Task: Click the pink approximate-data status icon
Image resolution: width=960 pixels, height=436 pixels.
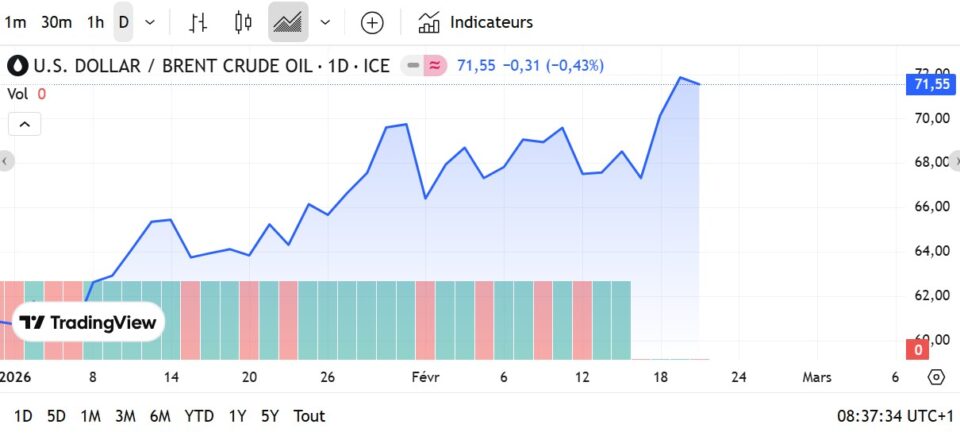Action: [435, 66]
